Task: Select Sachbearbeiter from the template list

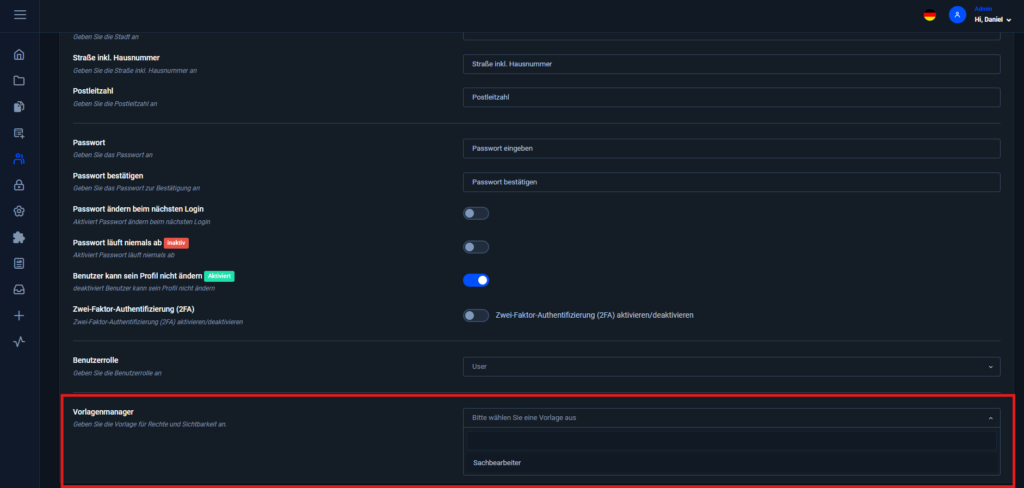Action: click(x=731, y=463)
